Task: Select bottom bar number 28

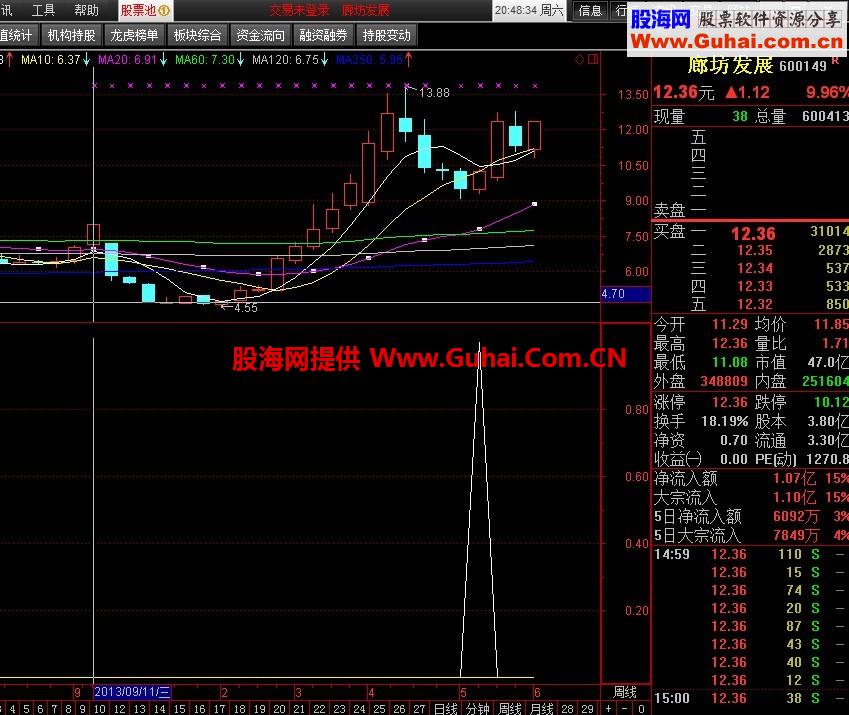Action: pyautogui.click(x=567, y=709)
